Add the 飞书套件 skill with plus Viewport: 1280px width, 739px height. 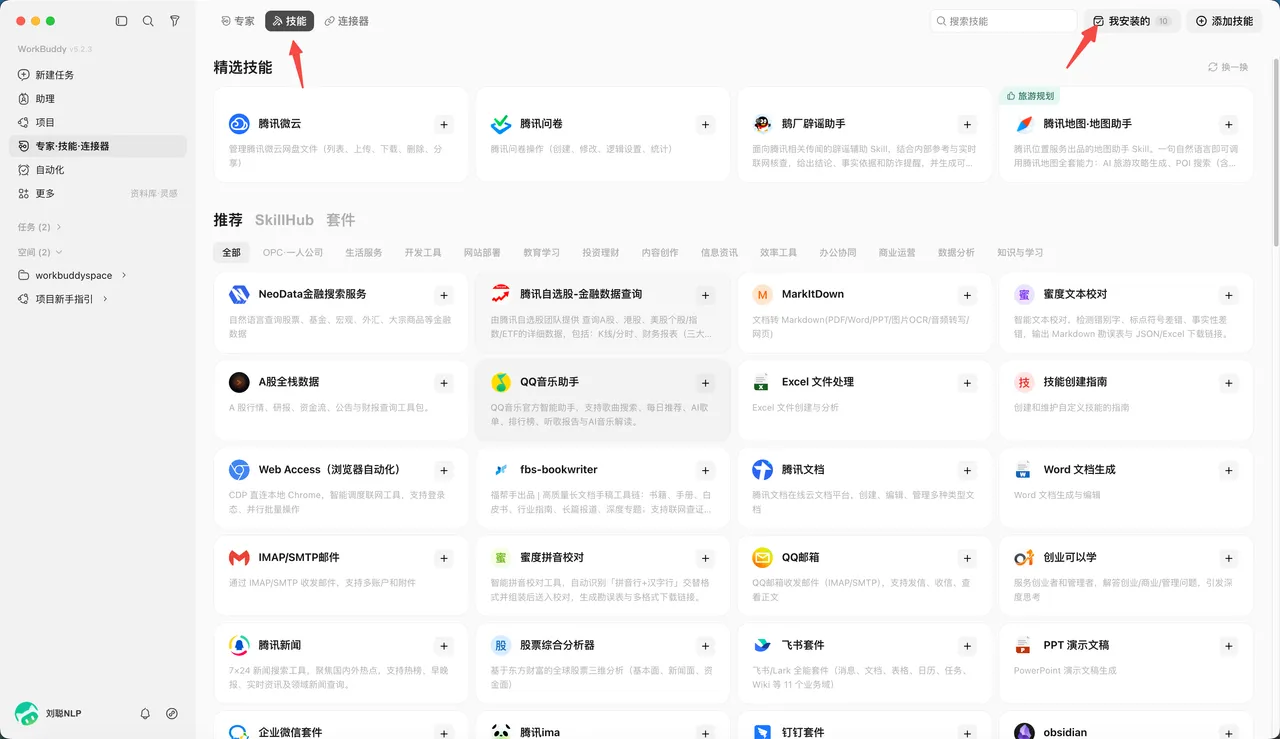pyautogui.click(x=967, y=646)
